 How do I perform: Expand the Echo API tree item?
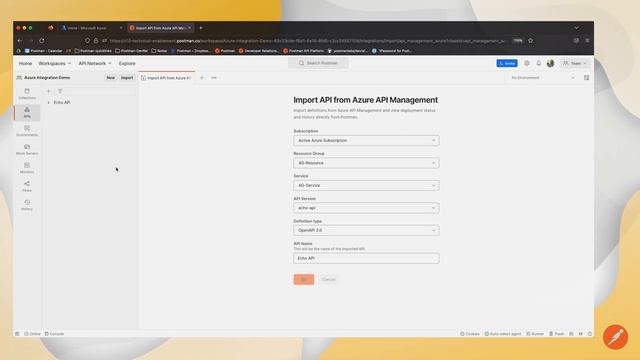pos(49,102)
